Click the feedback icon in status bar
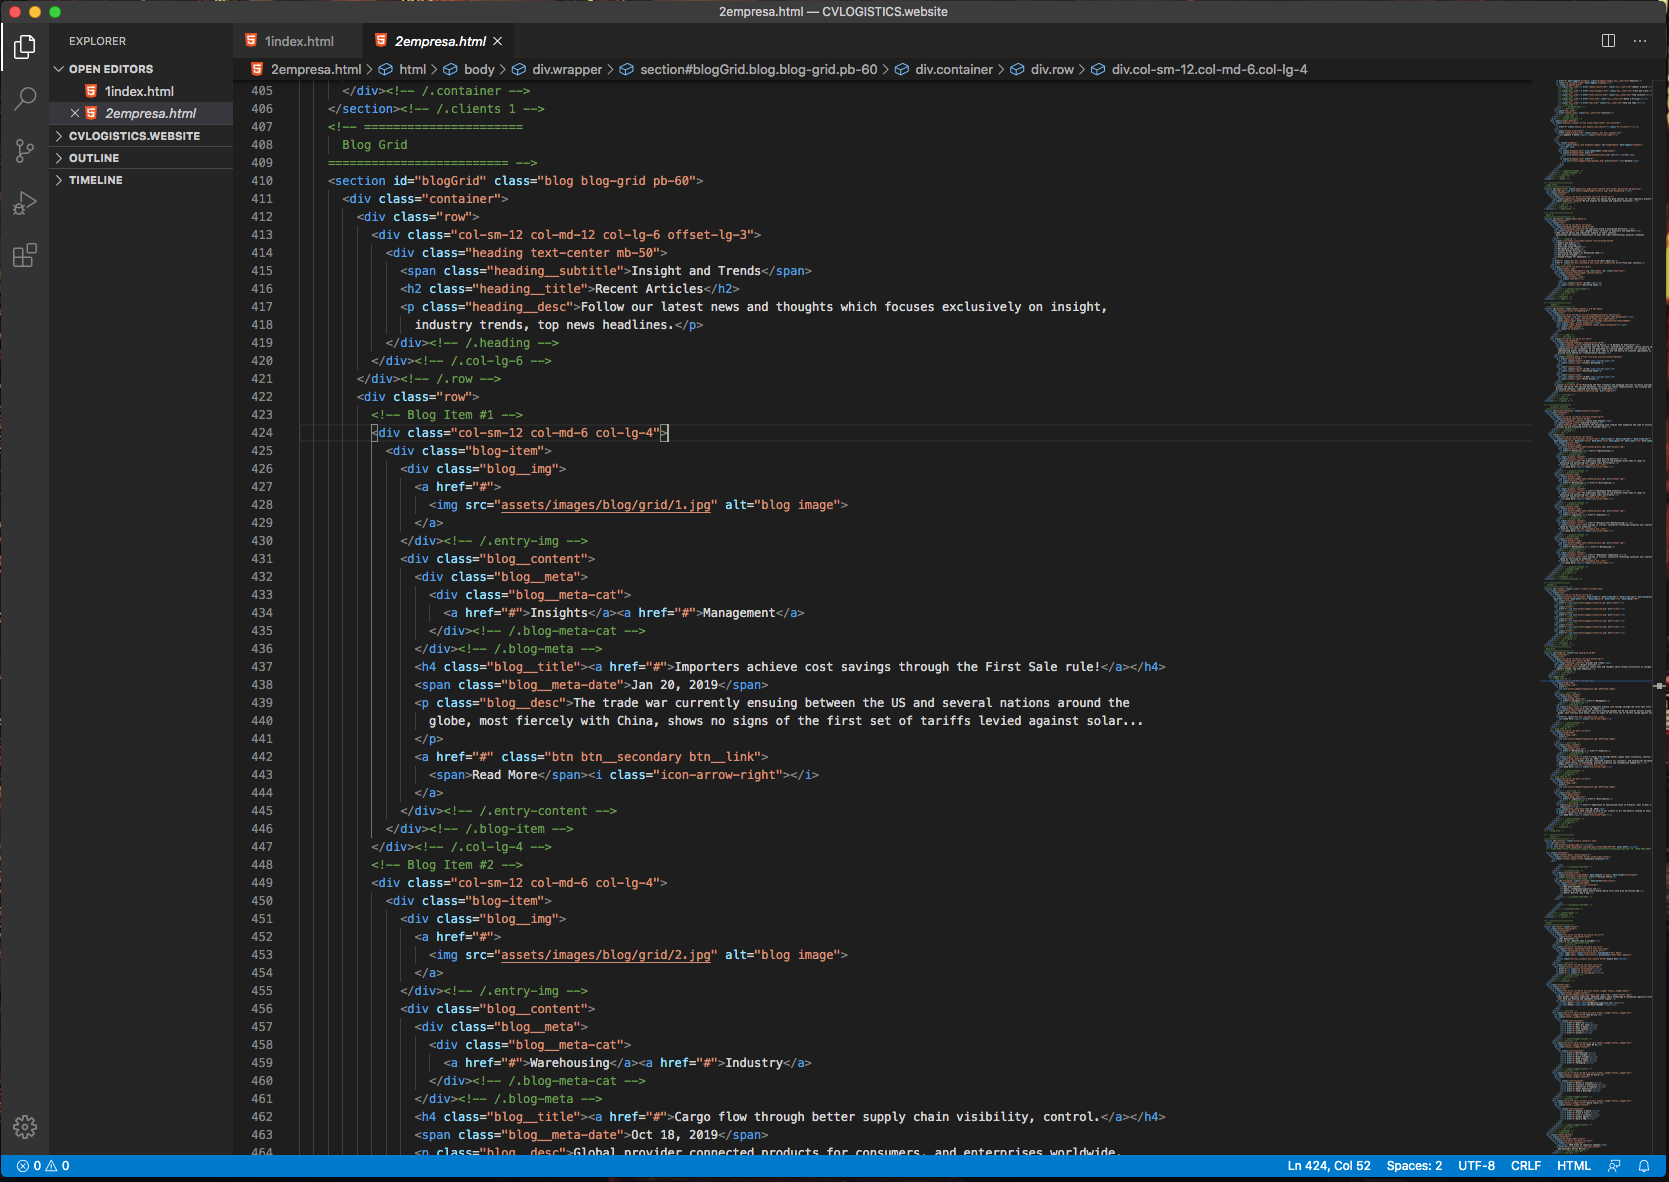 (x=1614, y=1166)
